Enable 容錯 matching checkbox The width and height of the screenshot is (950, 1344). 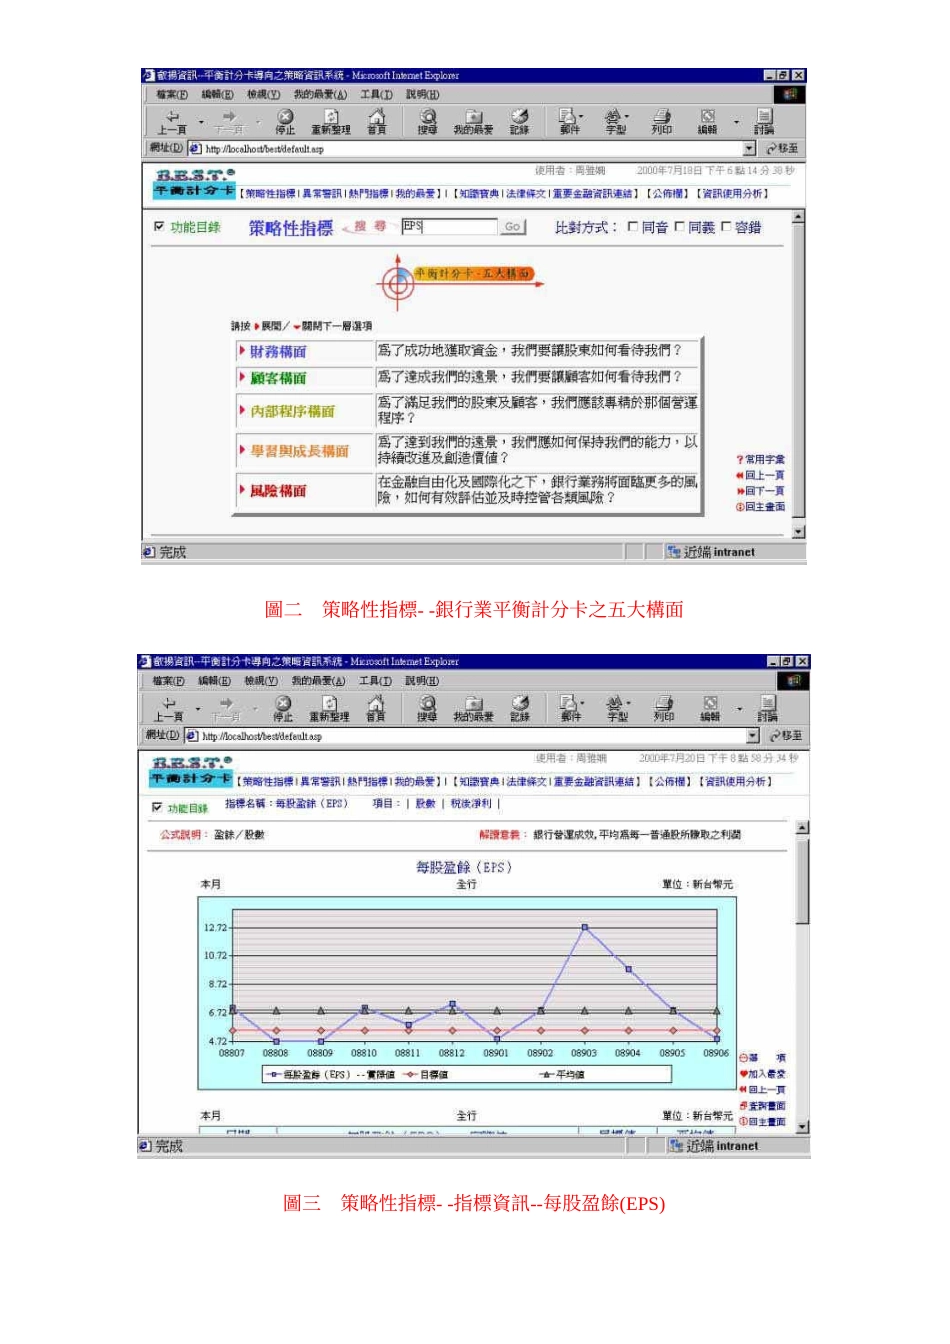(x=726, y=227)
